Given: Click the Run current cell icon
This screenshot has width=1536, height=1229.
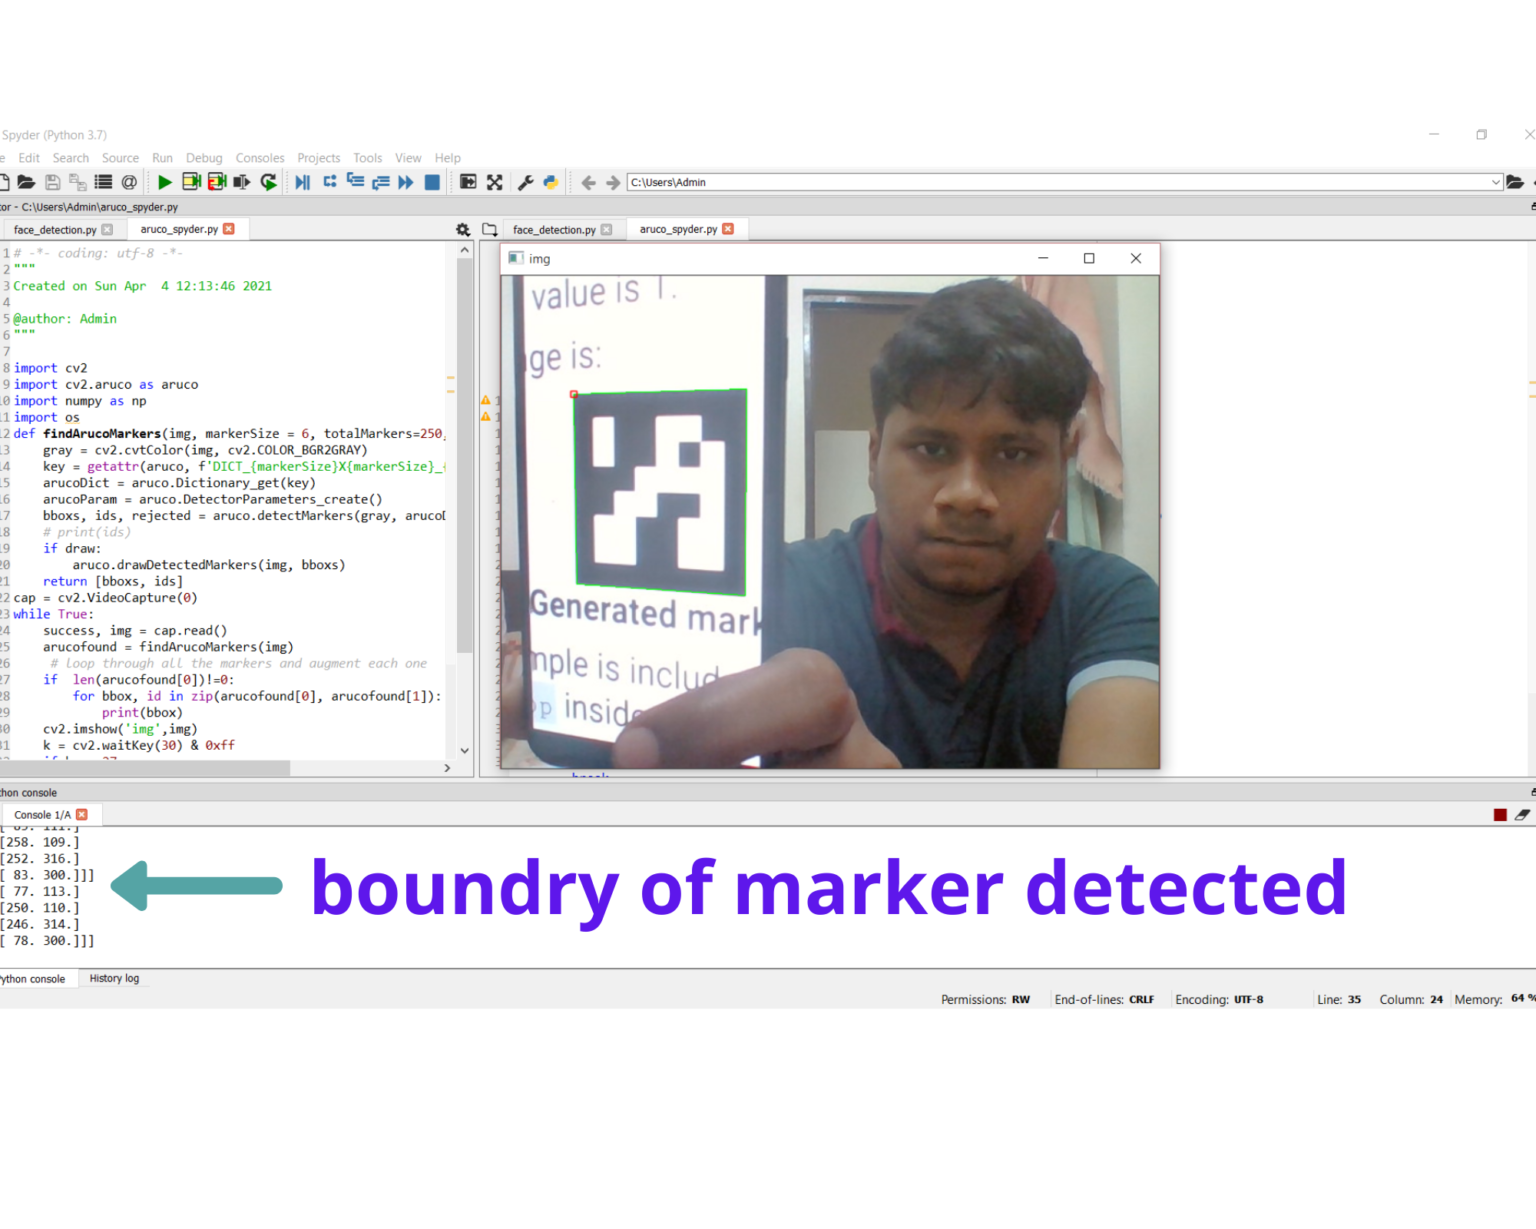Looking at the screenshot, I should (191, 182).
